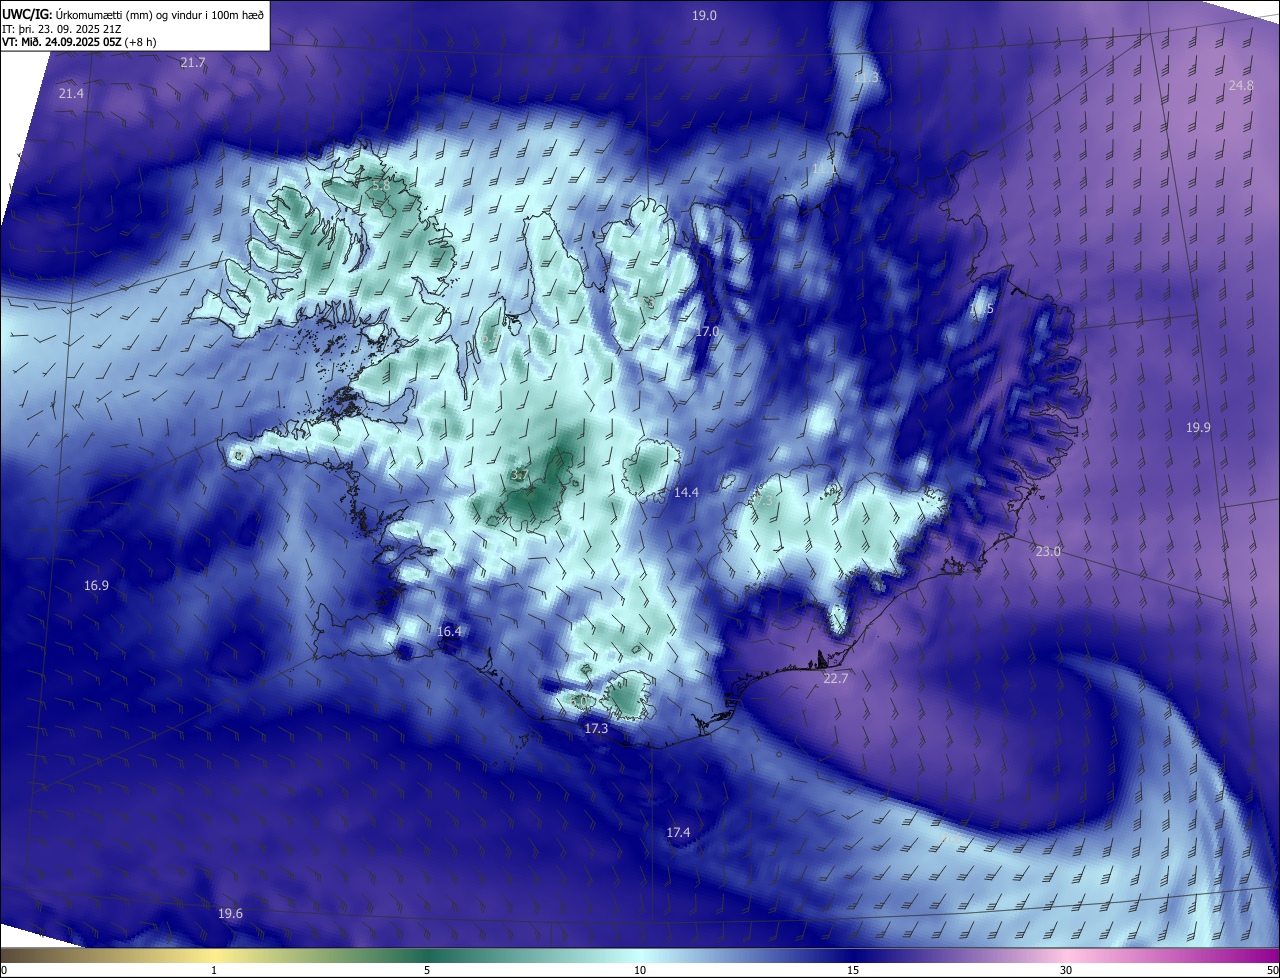This screenshot has width=1280, height=978.
Task: Click the 17.0 value label
Action: pyautogui.click(x=707, y=331)
